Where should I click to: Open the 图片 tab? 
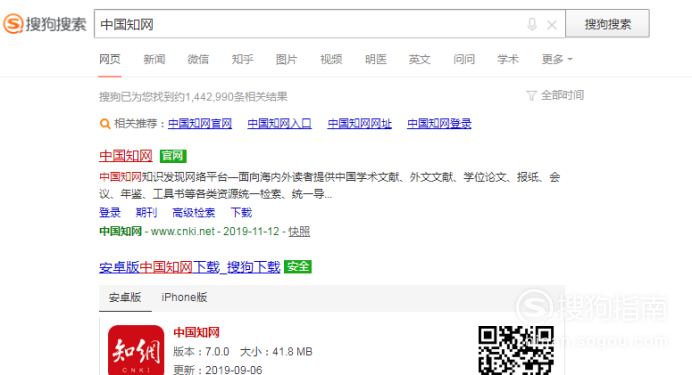click(x=286, y=60)
